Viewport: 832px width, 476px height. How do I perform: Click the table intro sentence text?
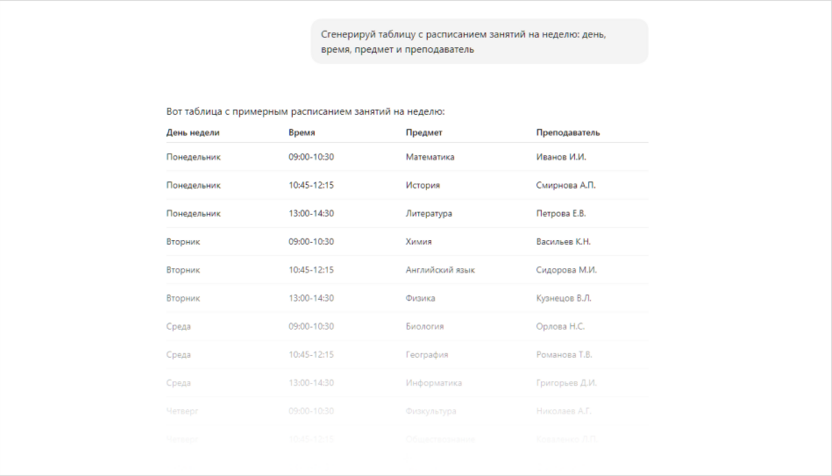click(305, 111)
